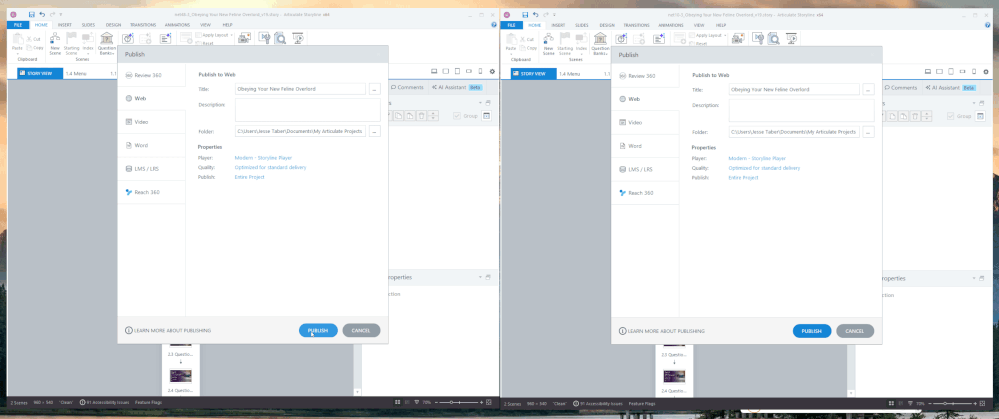This screenshot has width=999, height=419.
Task: Open Learn More About Publishing in right dialog
Action: tap(662, 331)
